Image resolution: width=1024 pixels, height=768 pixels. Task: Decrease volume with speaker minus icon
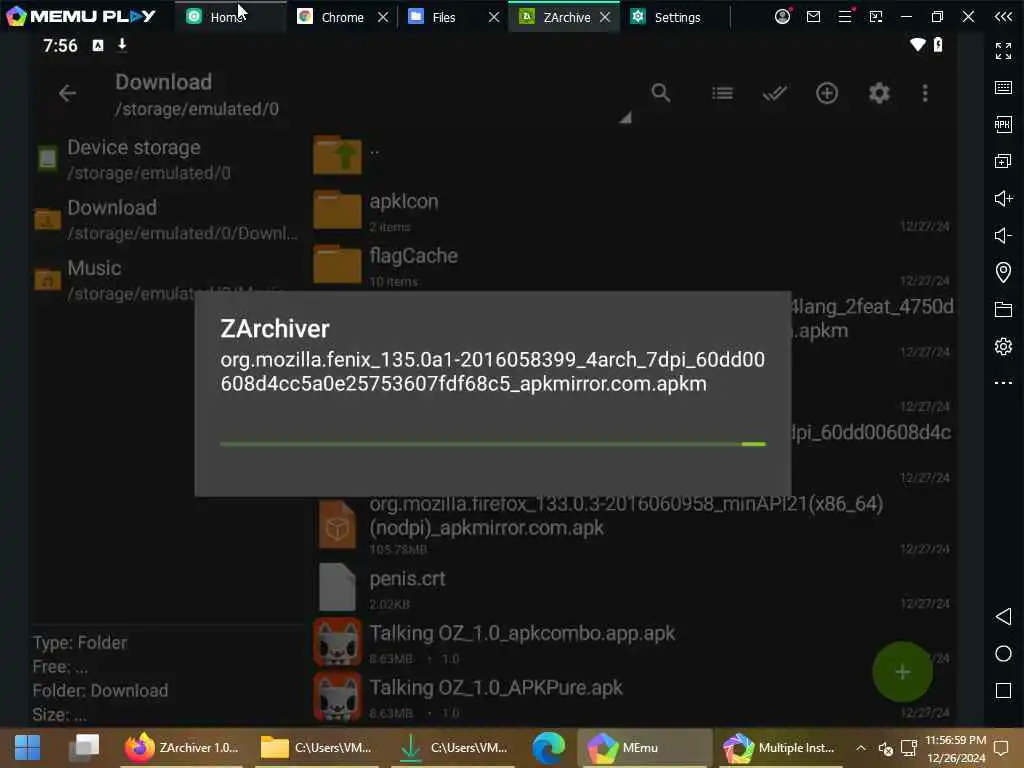[x=1003, y=235]
